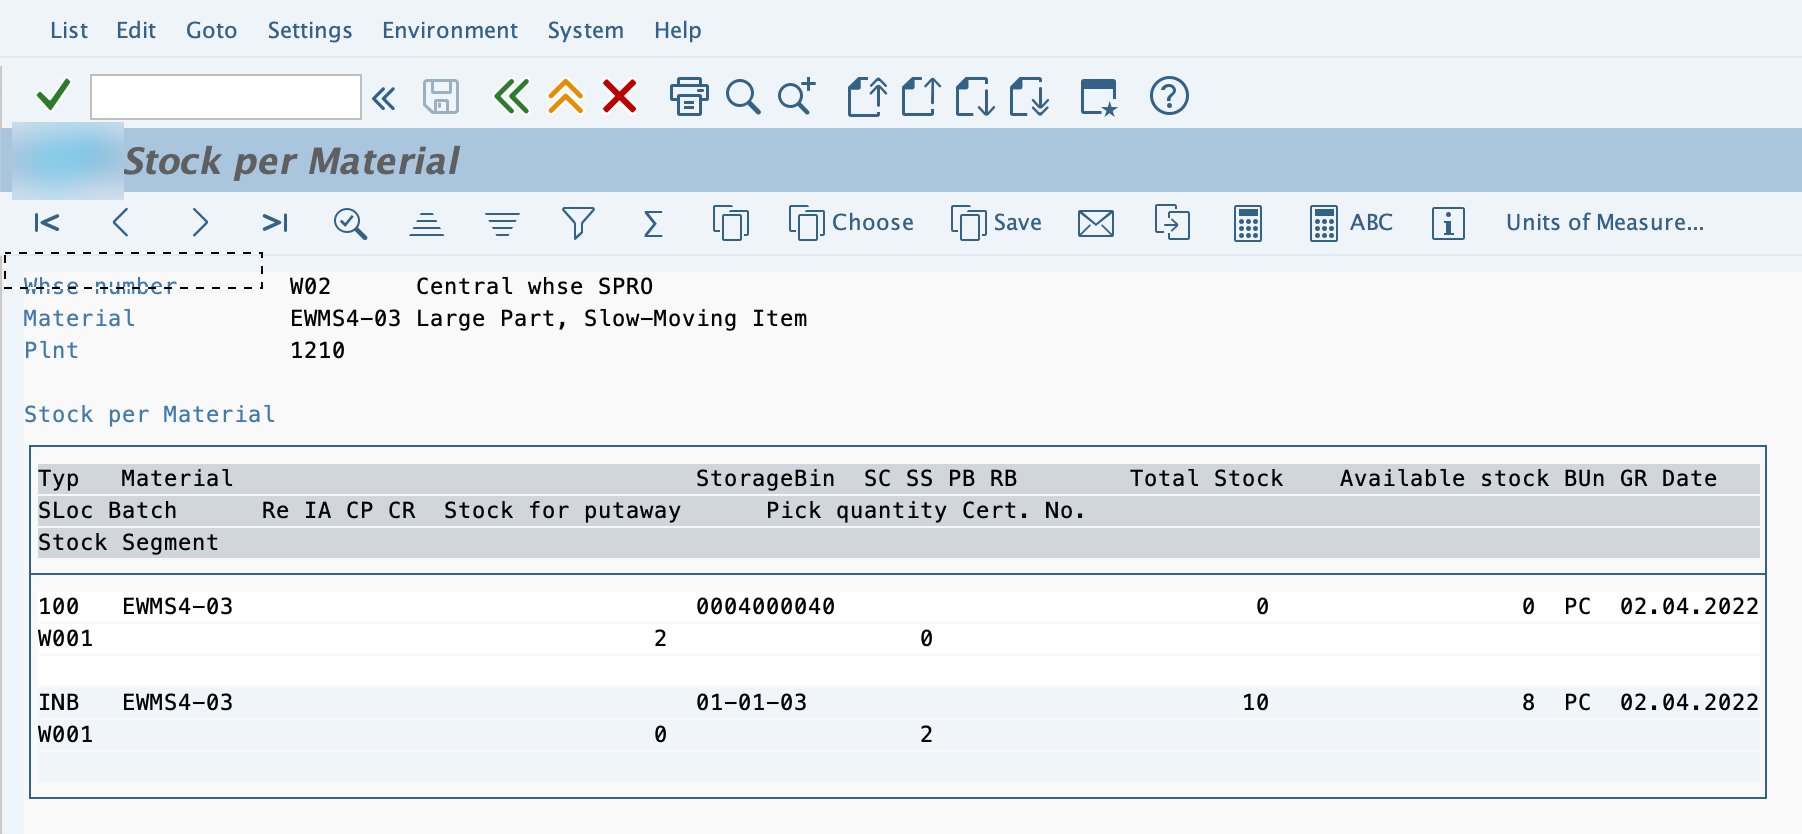Click warehouse number W02 value
This screenshot has height=834, width=1802.
(310, 286)
